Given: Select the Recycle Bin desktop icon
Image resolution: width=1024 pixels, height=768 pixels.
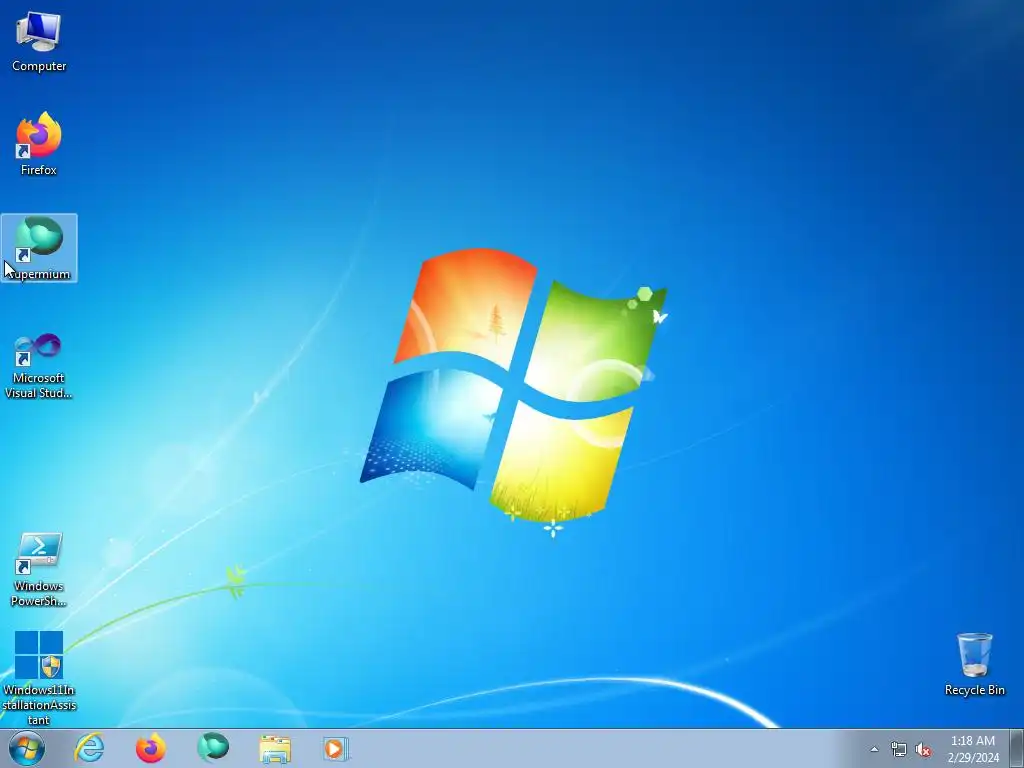Looking at the screenshot, I should (974, 664).
